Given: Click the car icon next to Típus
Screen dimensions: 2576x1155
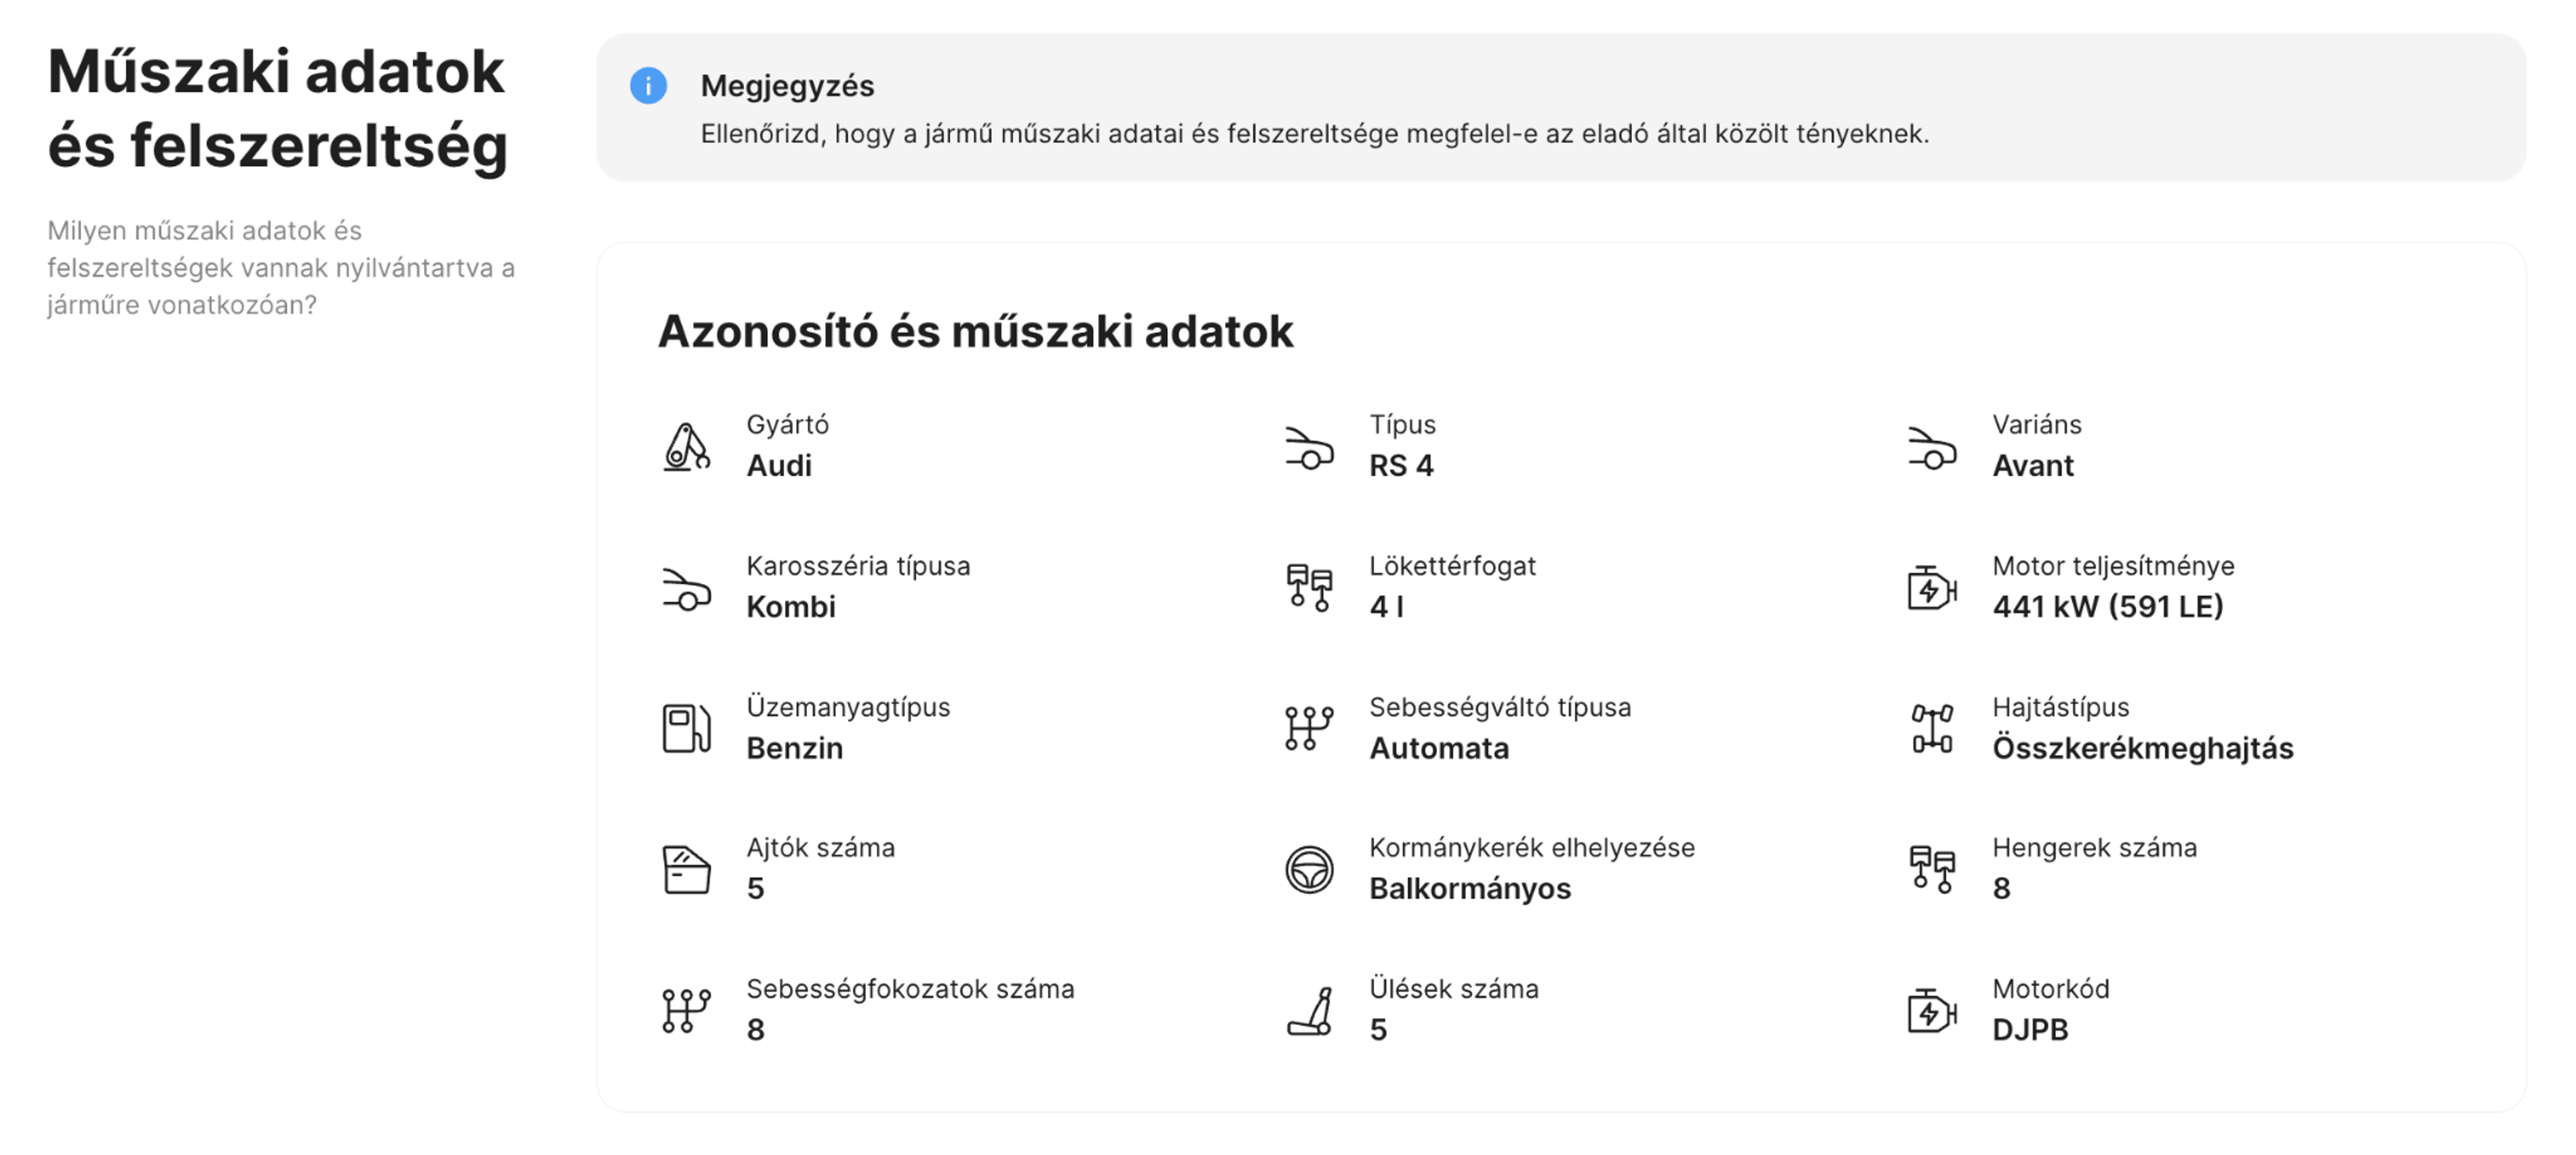Looking at the screenshot, I should pyautogui.click(x=1309, y=448).
